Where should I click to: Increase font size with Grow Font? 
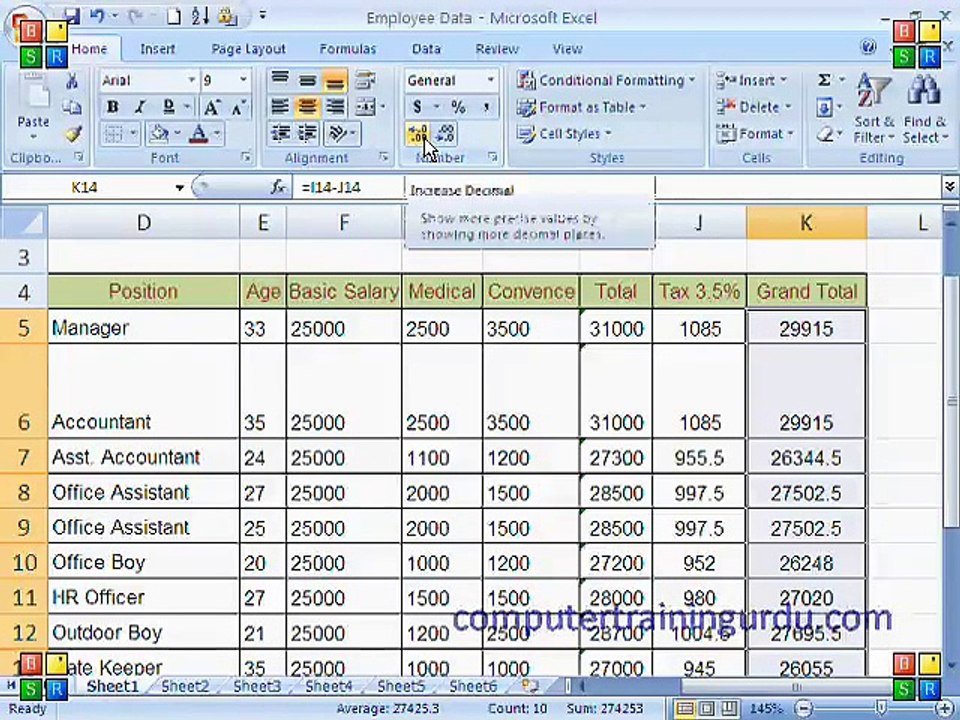click(x=212, y=107)
